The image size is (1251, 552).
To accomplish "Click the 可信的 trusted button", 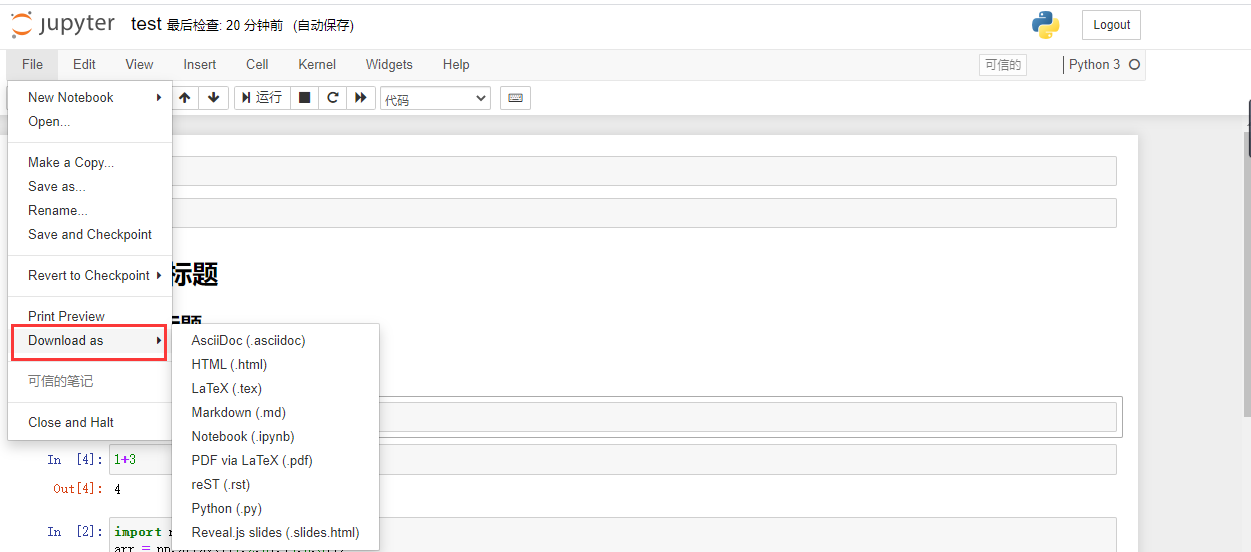I will point(1003,65).
